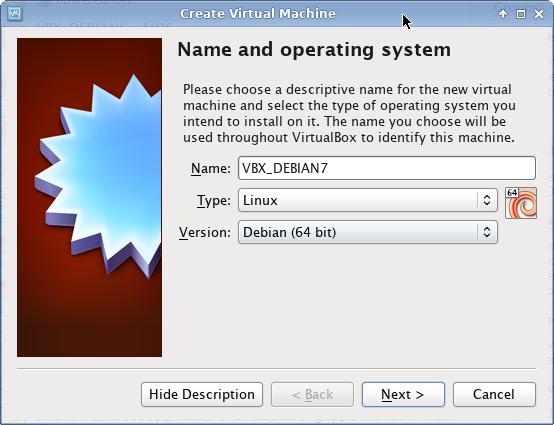
Task: Click the Hide Description button
Action: tap(202, 394)
